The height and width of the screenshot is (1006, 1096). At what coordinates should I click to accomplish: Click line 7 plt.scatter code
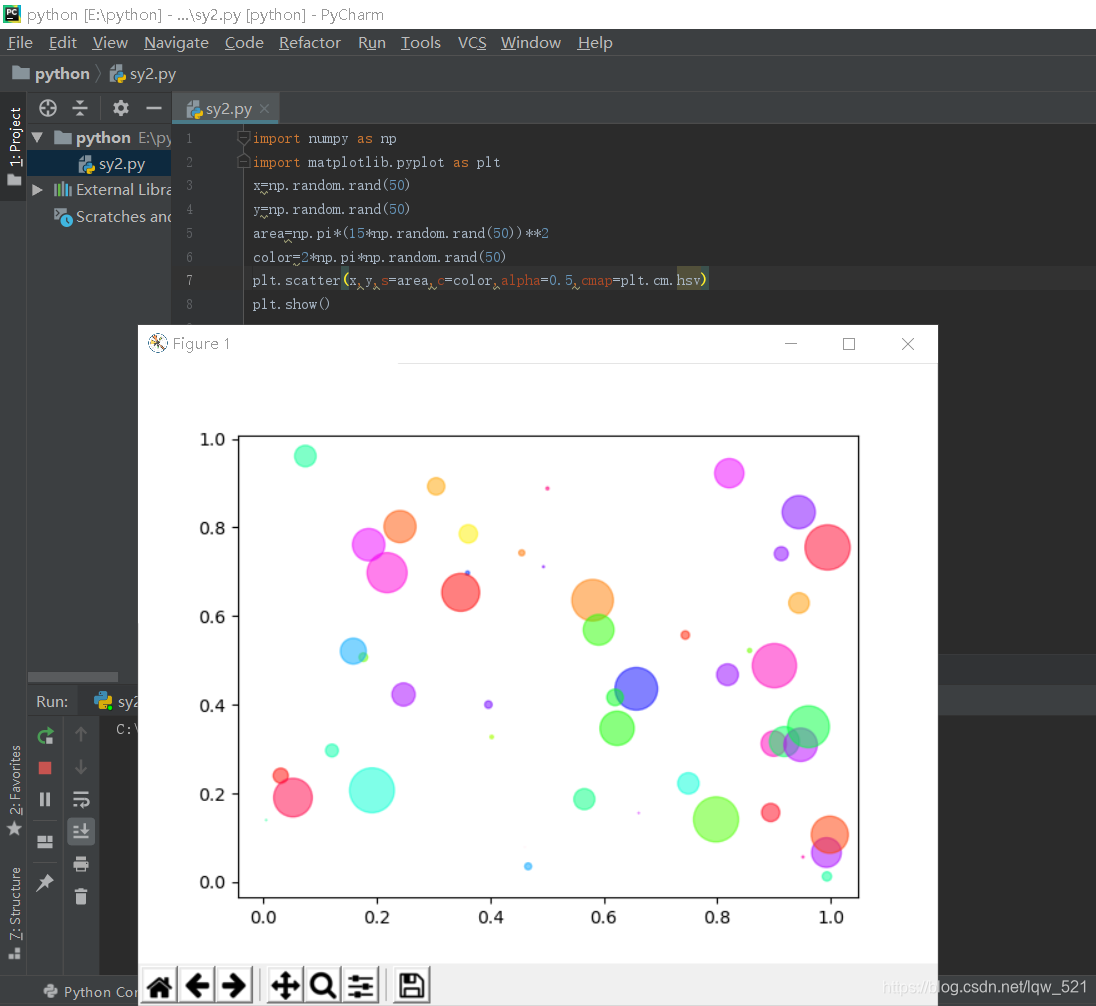pos(480,280)
